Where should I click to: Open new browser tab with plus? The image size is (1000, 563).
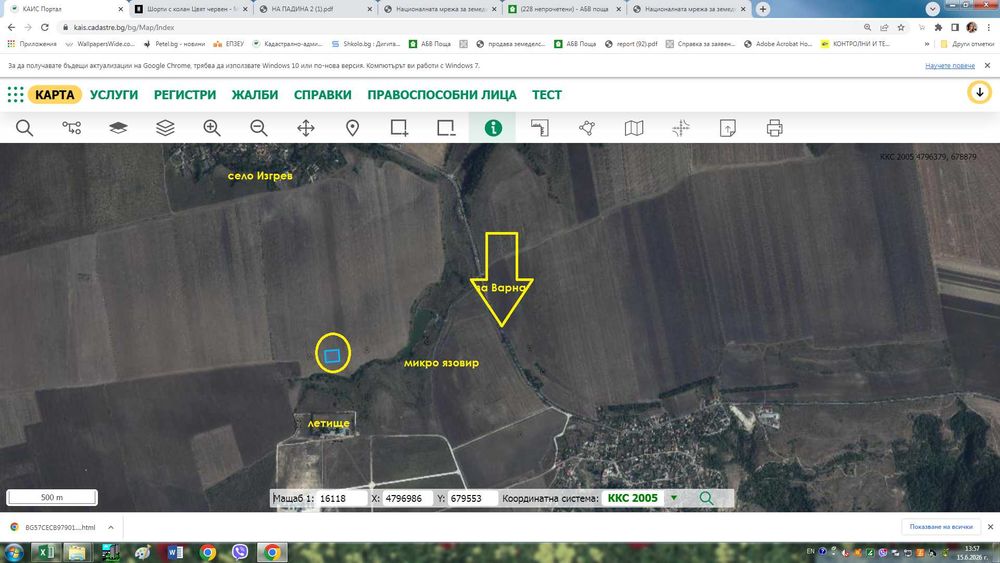click(763, 9)
